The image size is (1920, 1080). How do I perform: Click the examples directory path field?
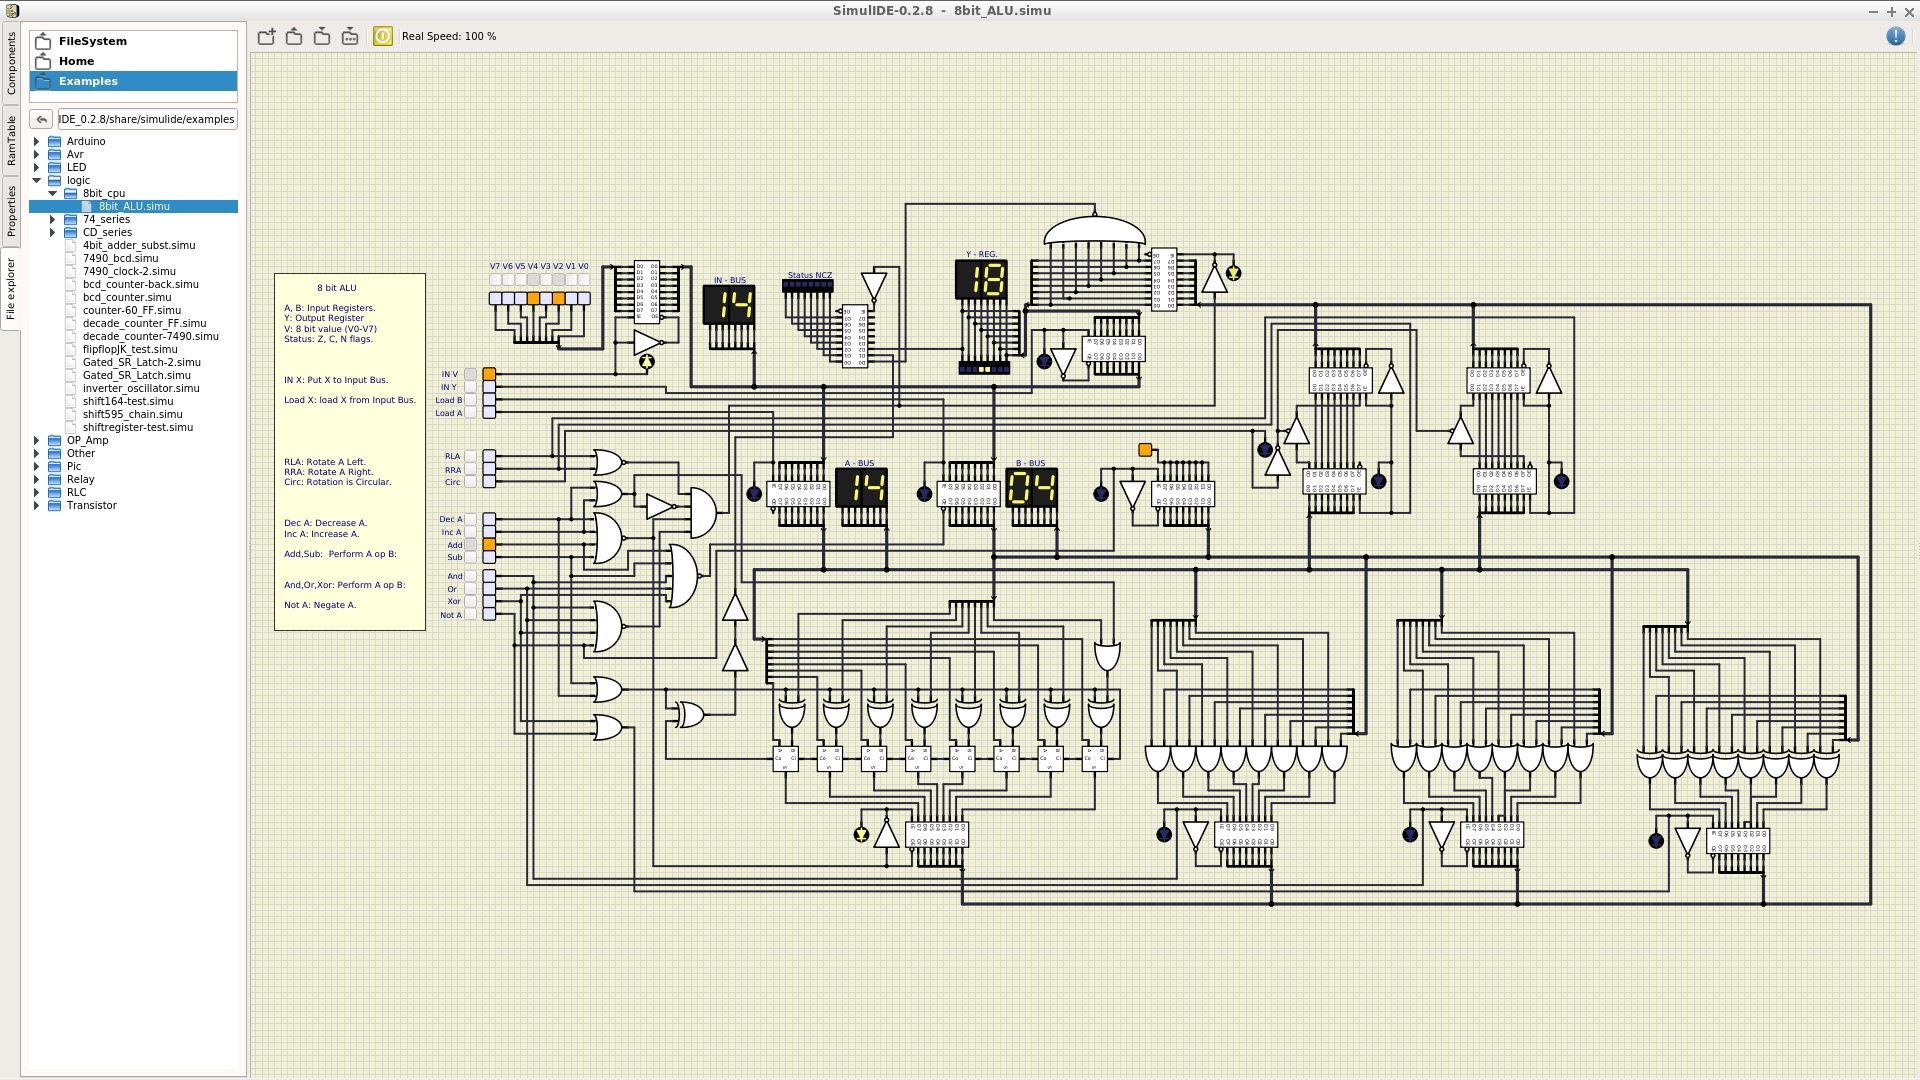click(147, 119)
